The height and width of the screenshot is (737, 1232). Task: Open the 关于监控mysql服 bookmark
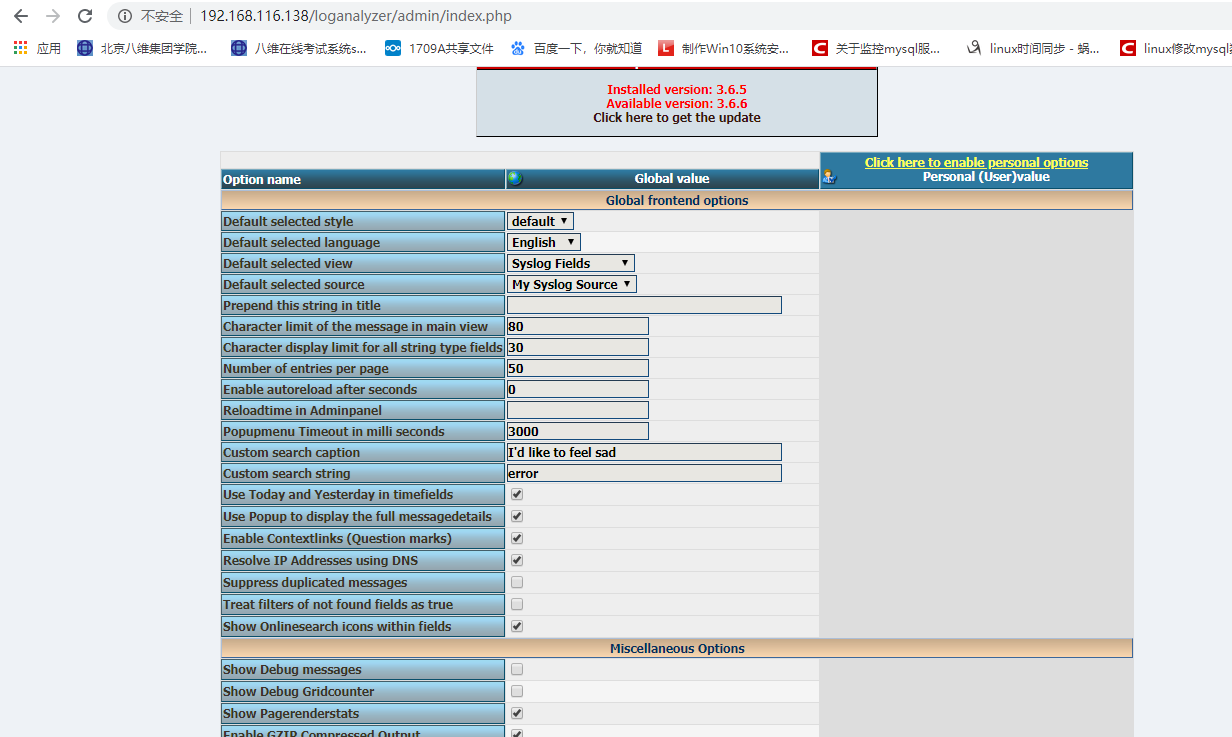click(x=876, y=48)
